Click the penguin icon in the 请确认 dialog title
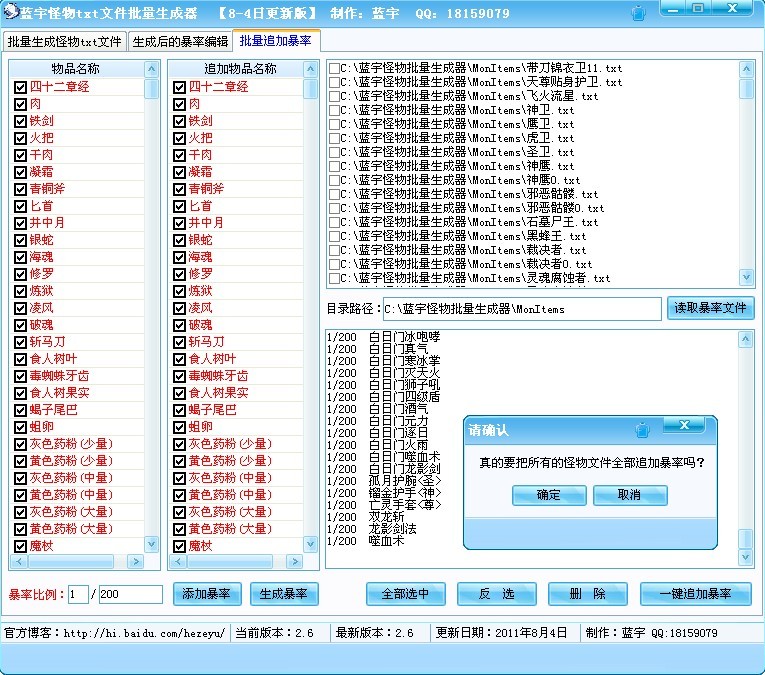The height and width of the screenshot is (675, 765). point(642,429)
